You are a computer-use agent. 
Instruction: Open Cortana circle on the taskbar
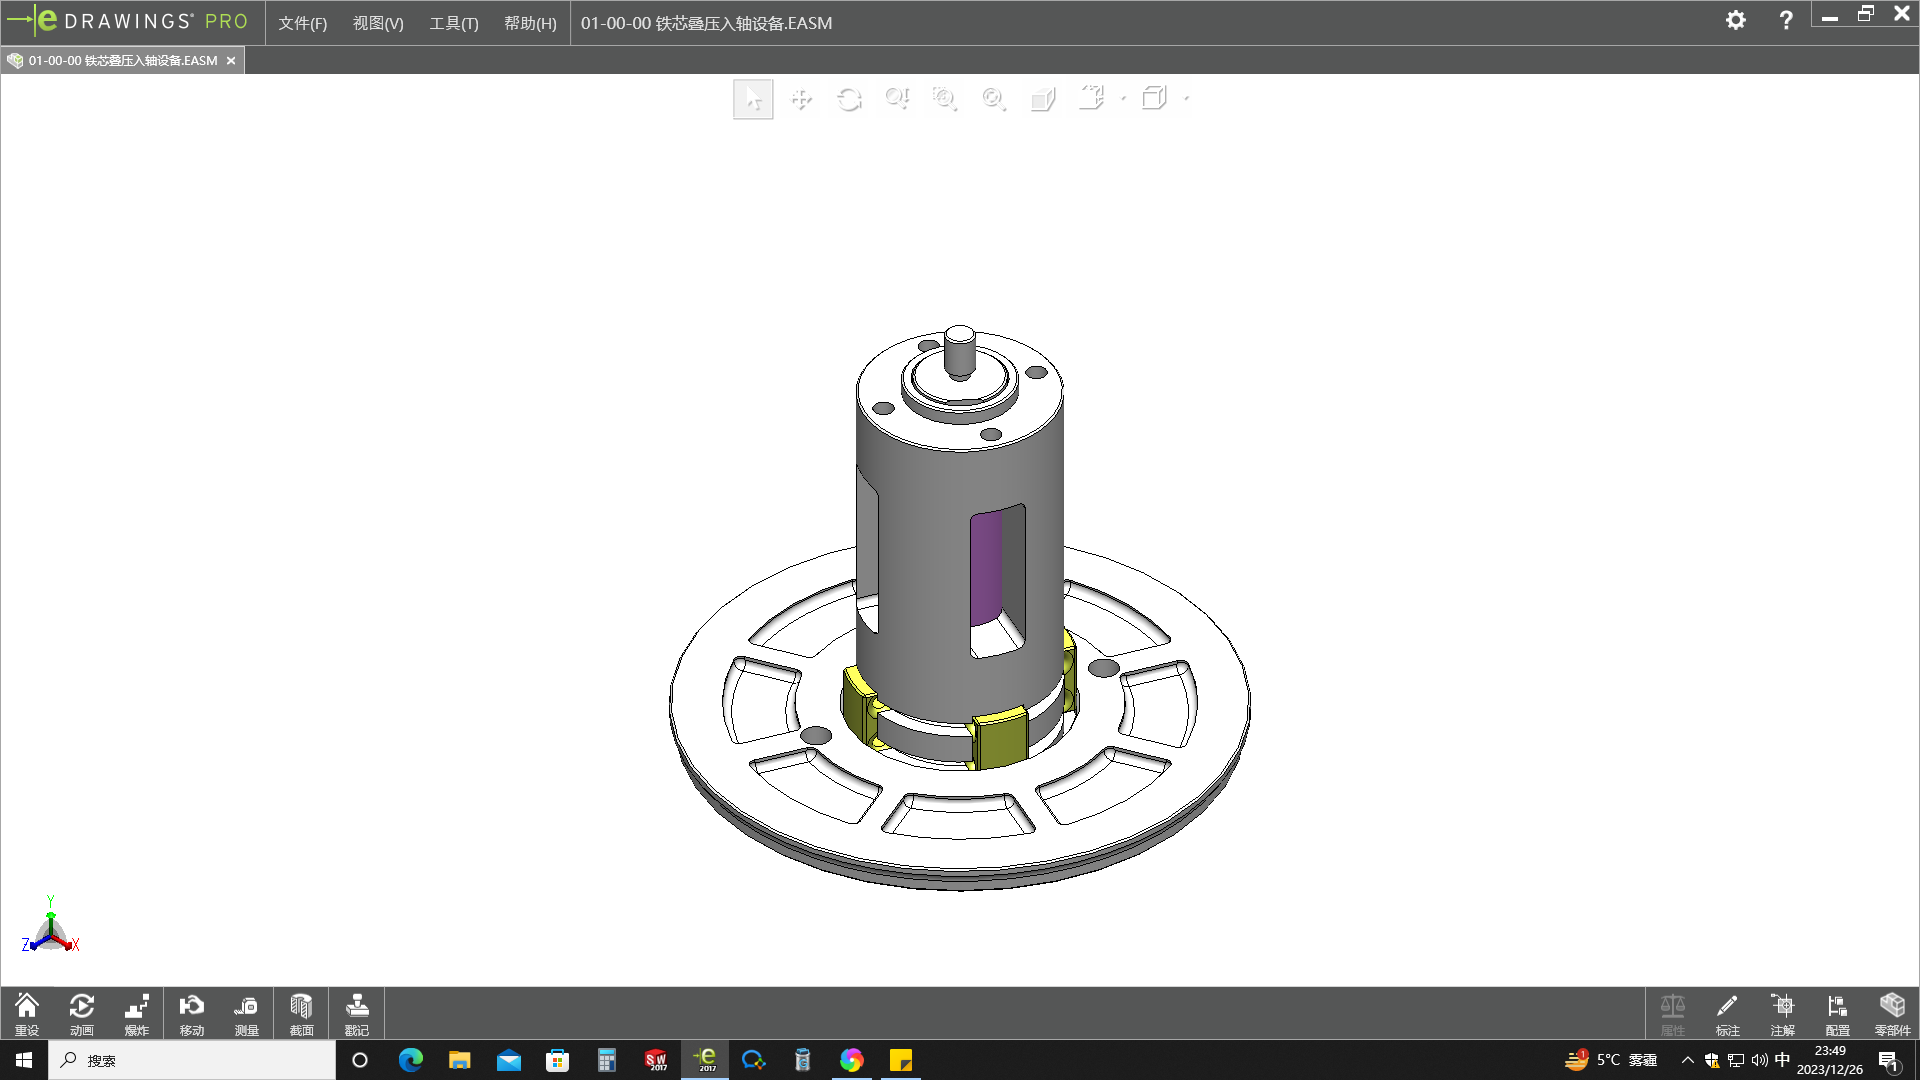tap(360, 1060)
